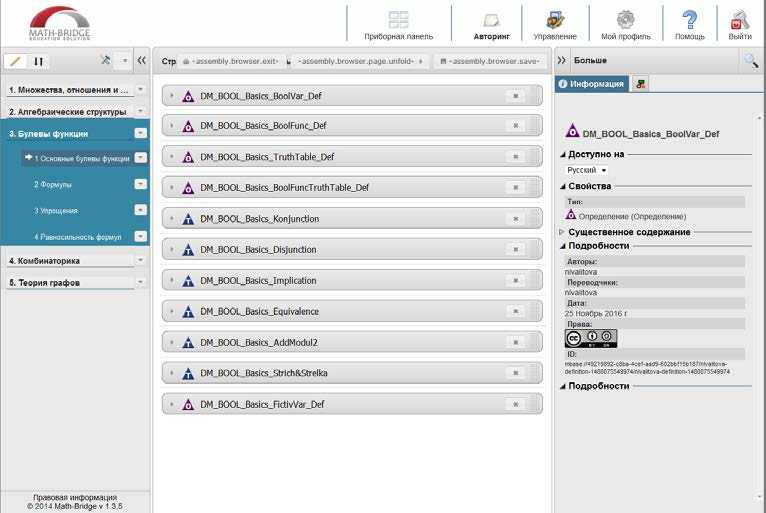Select chapter 3. Булевы функции
The width and height of the screenshot is (766, 513).
pyautogui.click(x=48, y=134)
